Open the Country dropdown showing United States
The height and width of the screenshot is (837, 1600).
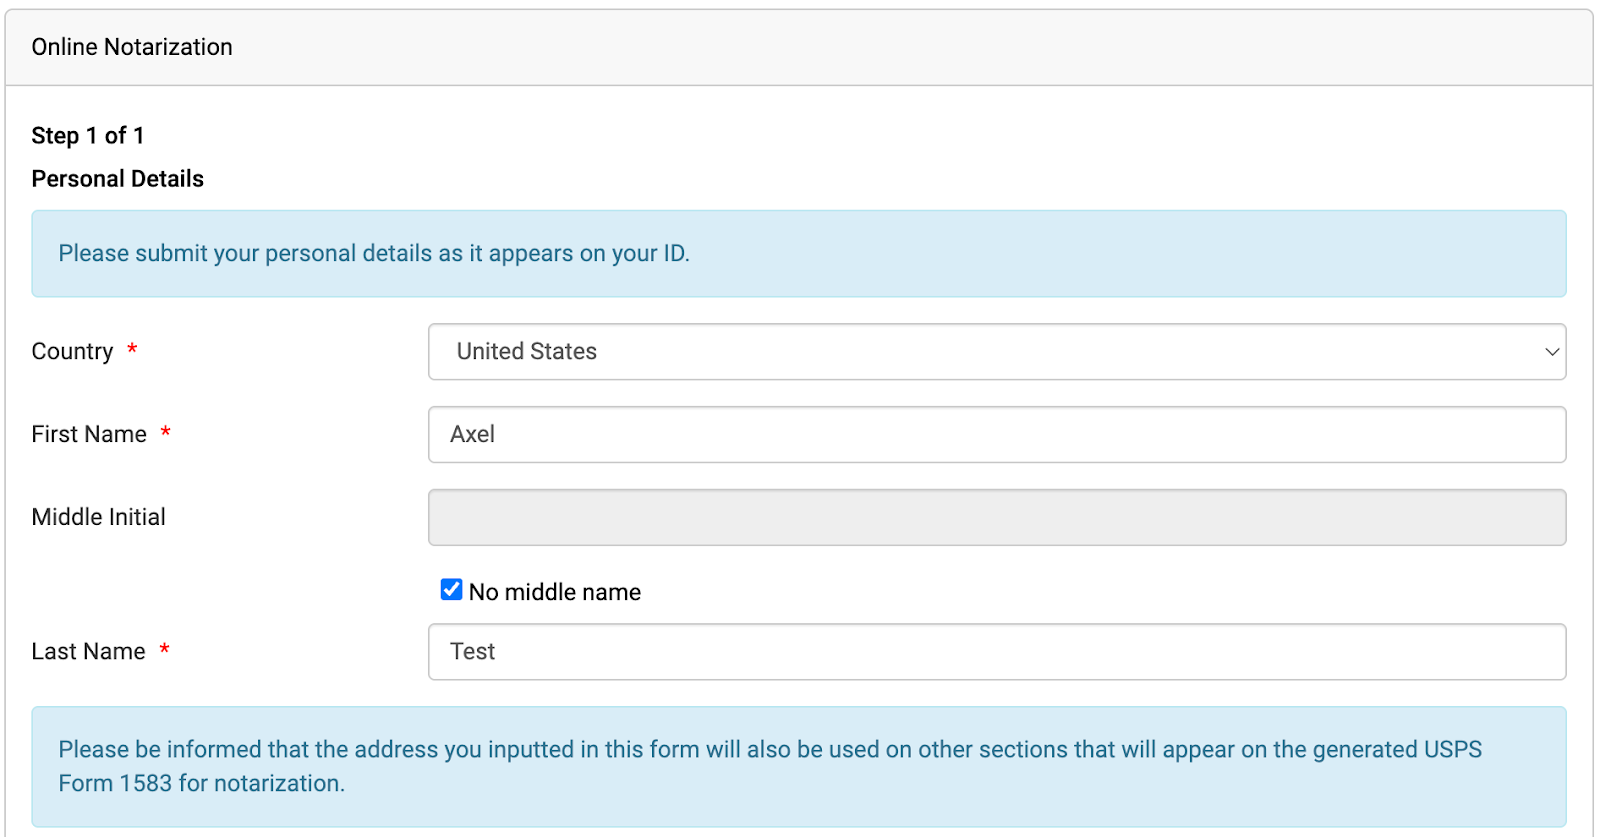pos(996,352)
